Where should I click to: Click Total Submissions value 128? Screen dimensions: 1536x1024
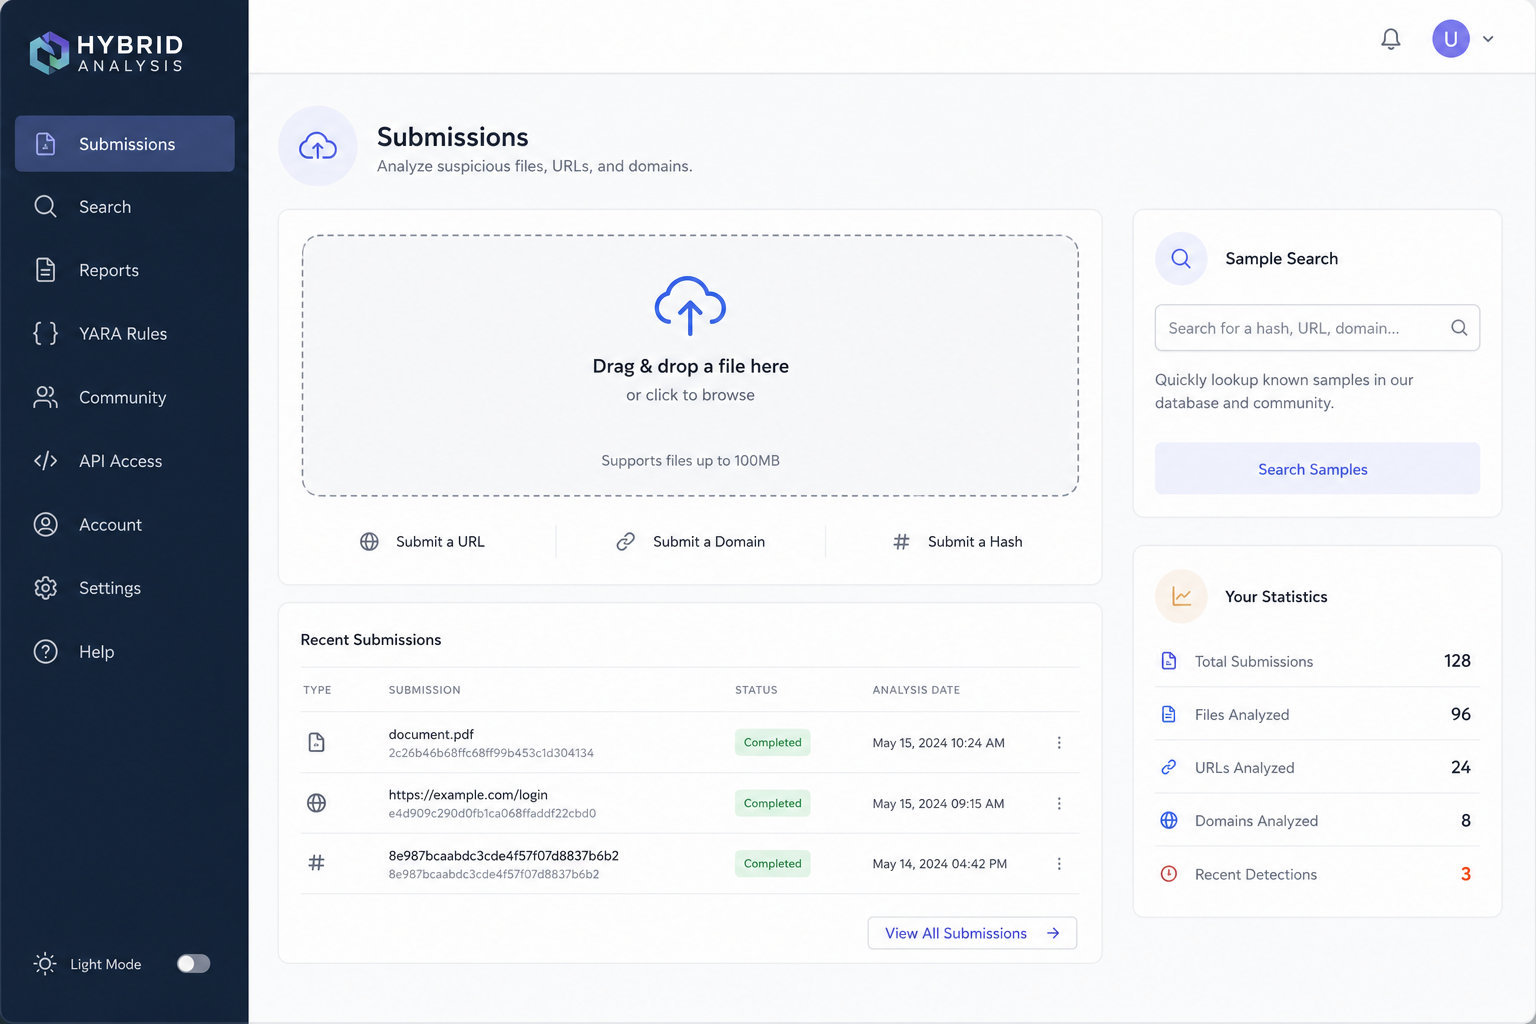(x=1457, y=661)
